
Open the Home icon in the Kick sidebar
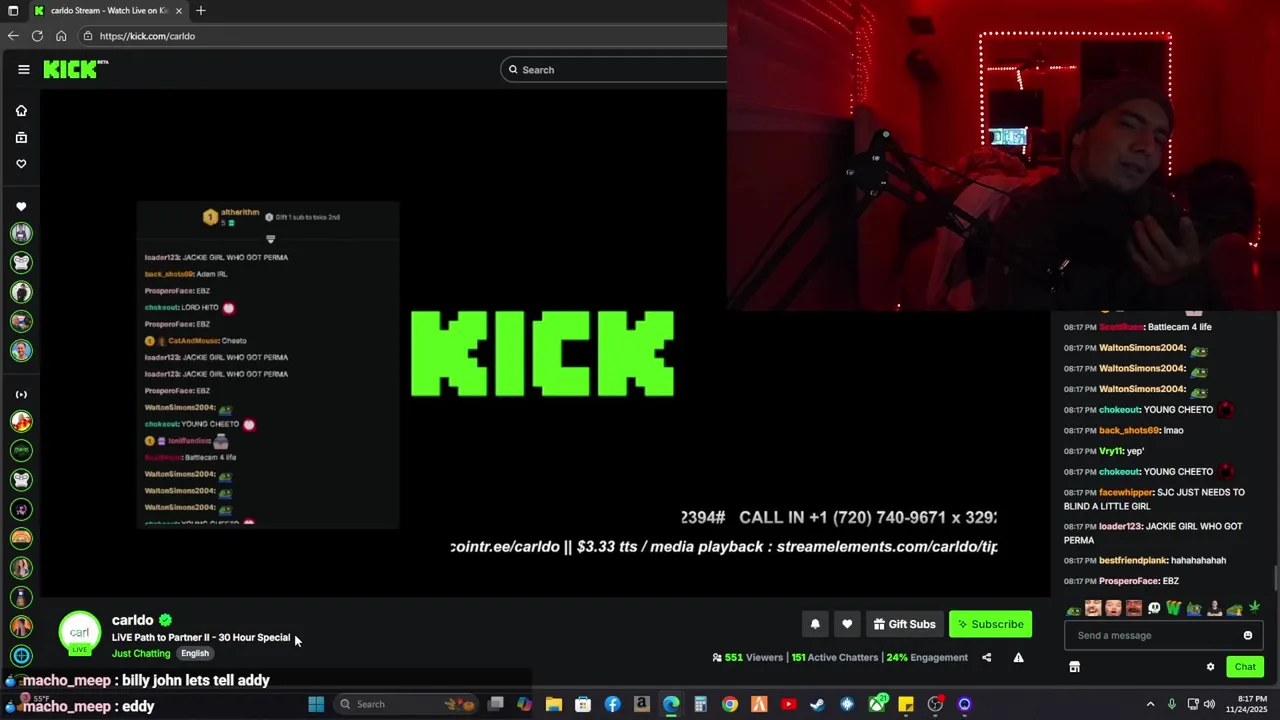pyautogui.click(x=21, y=111)
